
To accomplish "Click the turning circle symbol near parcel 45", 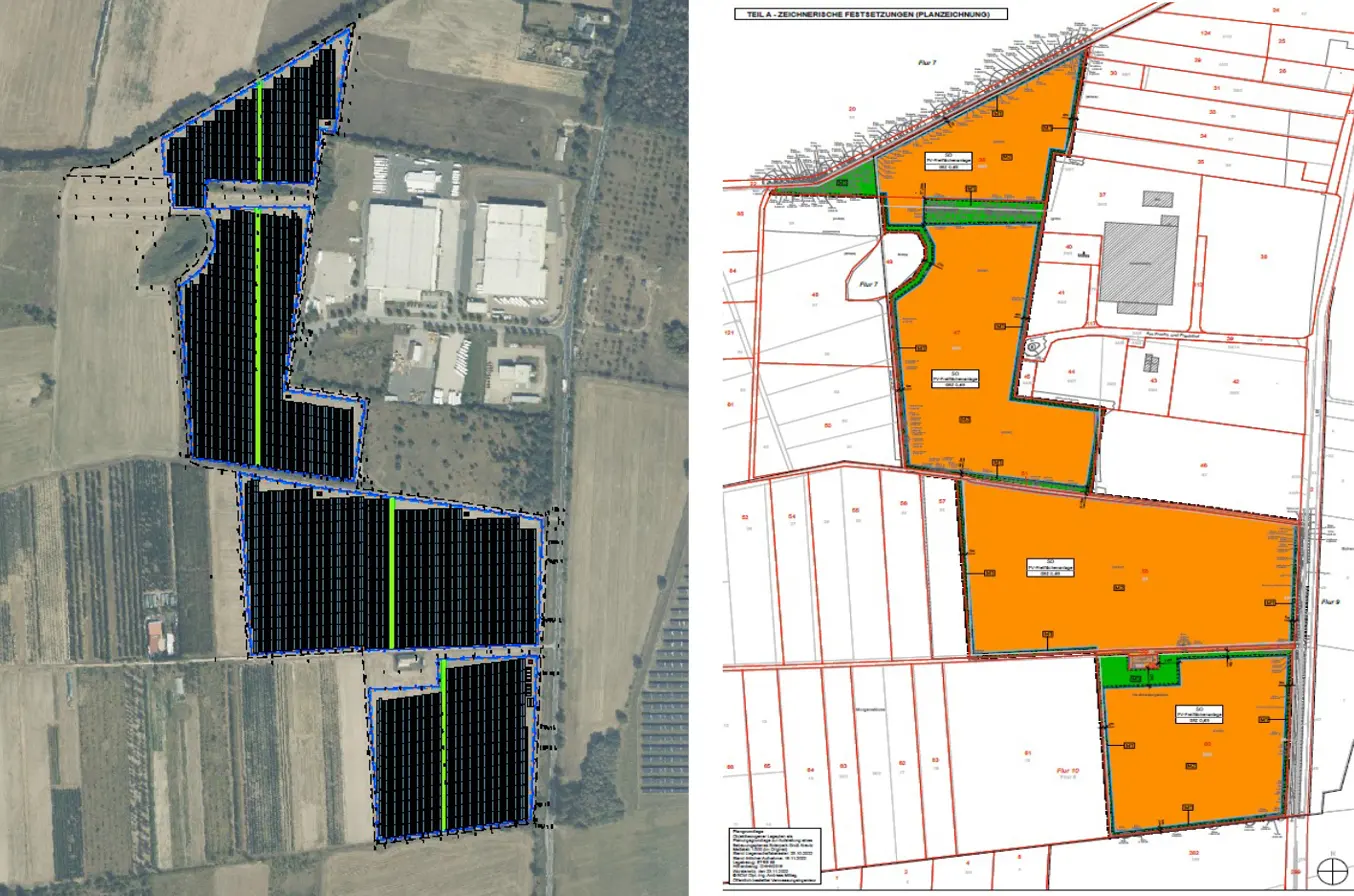I will 1033,349.
